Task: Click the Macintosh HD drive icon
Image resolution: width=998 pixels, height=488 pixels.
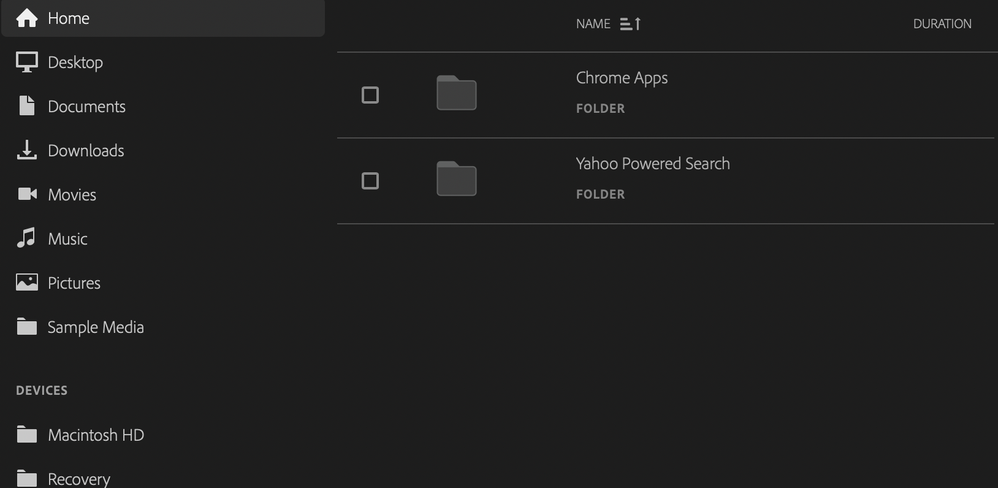Action: point(27,435)
